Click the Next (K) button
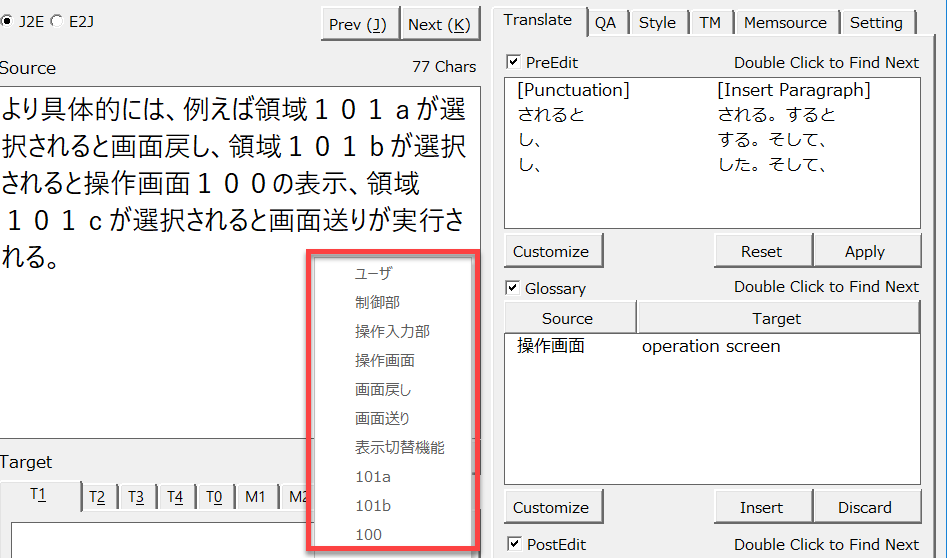947x558 pixels. pyautogui.click(x=440, y=24)
